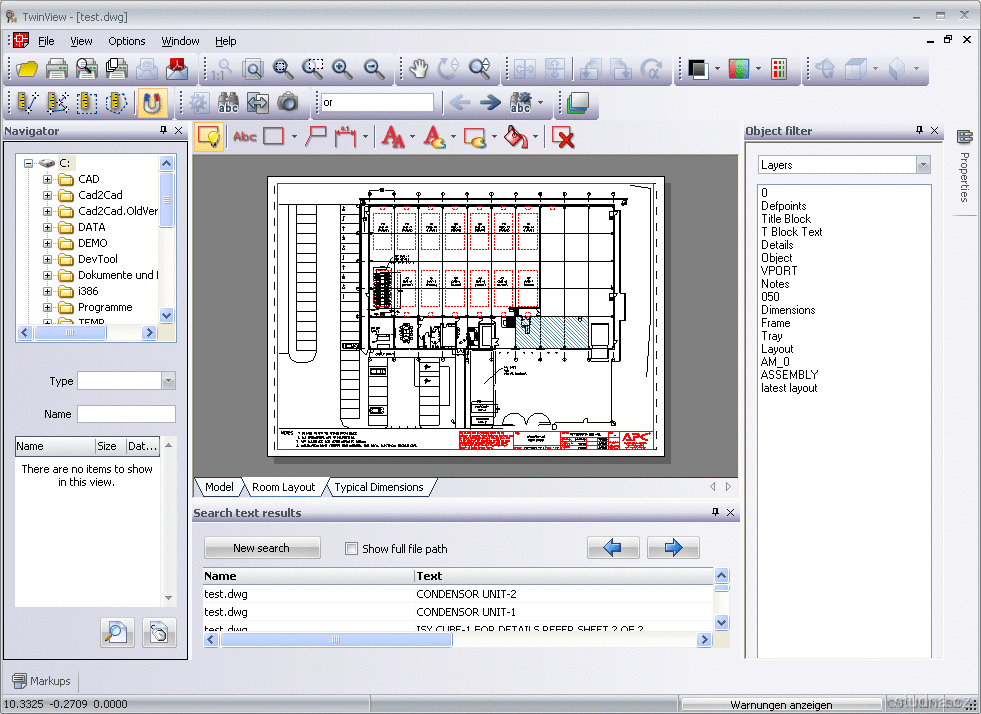Click the zoom in magnifier icon
Screen dimensions: 981x714
[343, 69]
